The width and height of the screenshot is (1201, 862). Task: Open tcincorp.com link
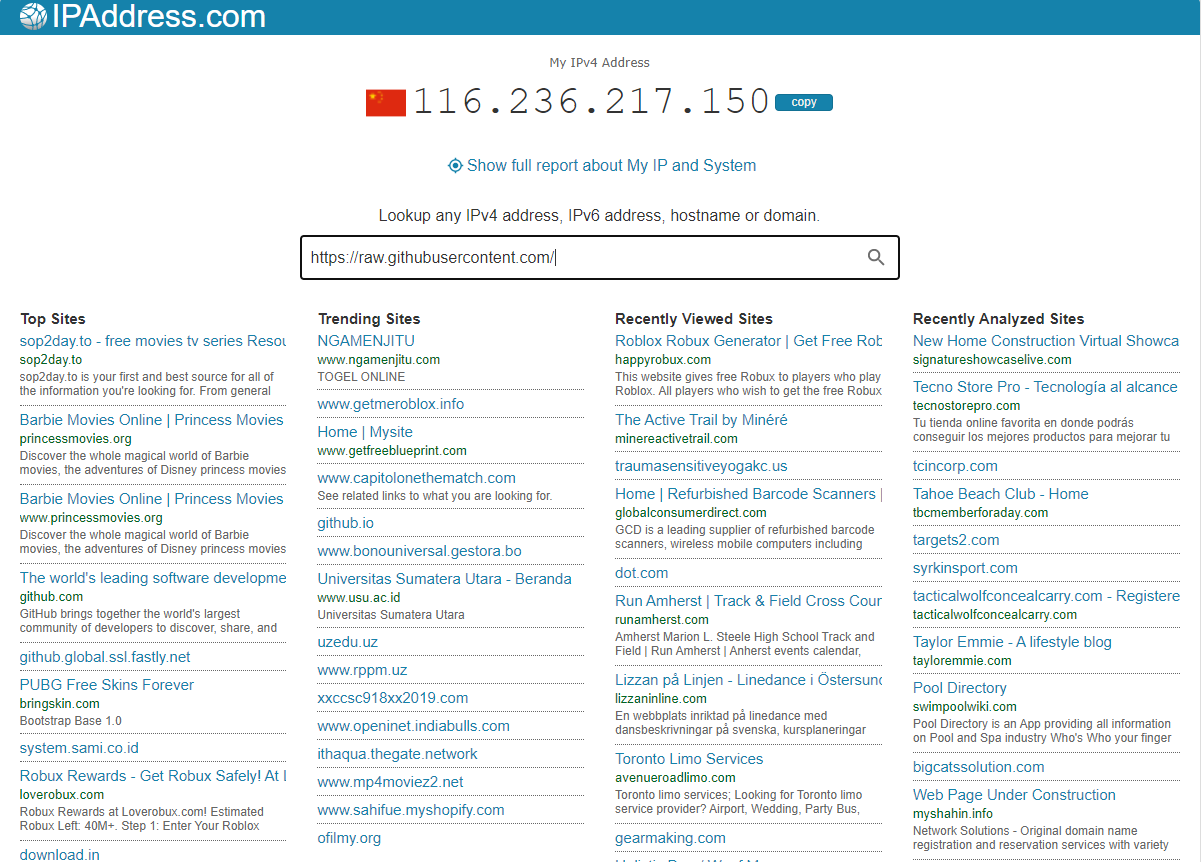pyautogui.click(x=955, y=466)
